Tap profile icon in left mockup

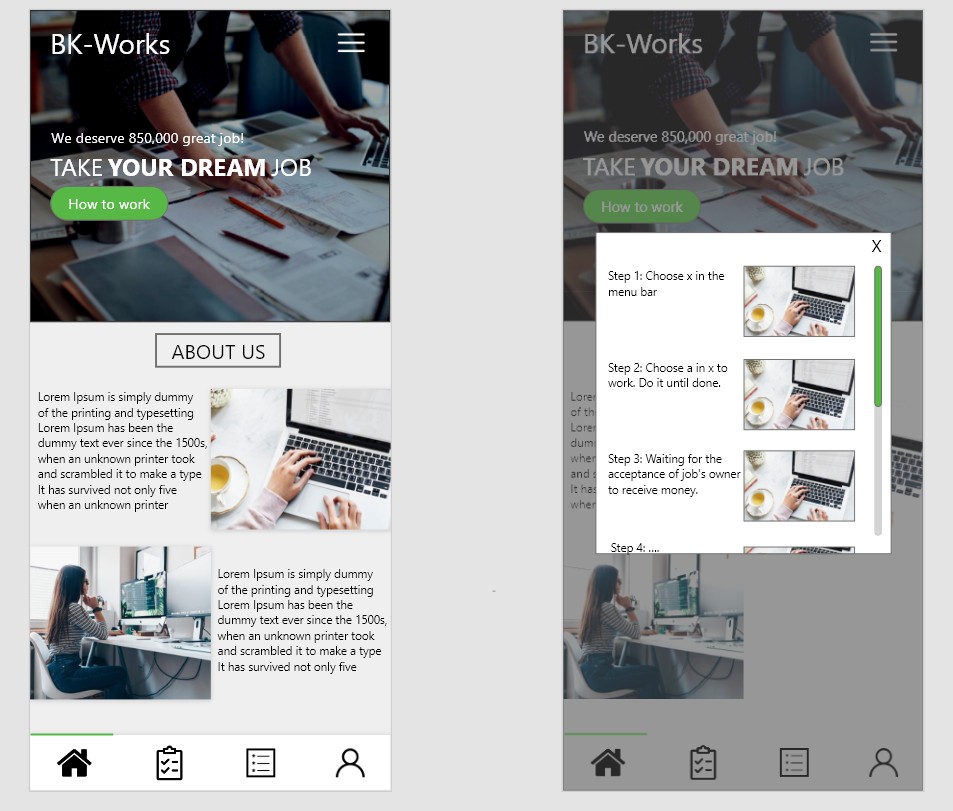coord(350,763)
